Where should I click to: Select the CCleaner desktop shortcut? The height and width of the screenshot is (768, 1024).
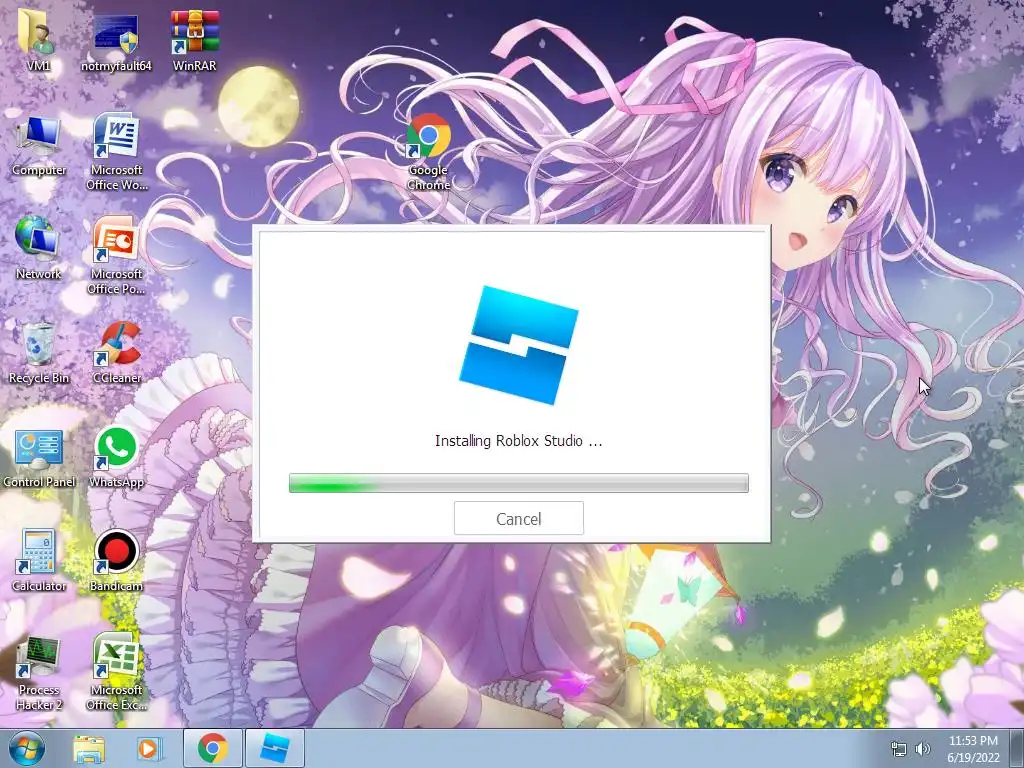(116, 353)
